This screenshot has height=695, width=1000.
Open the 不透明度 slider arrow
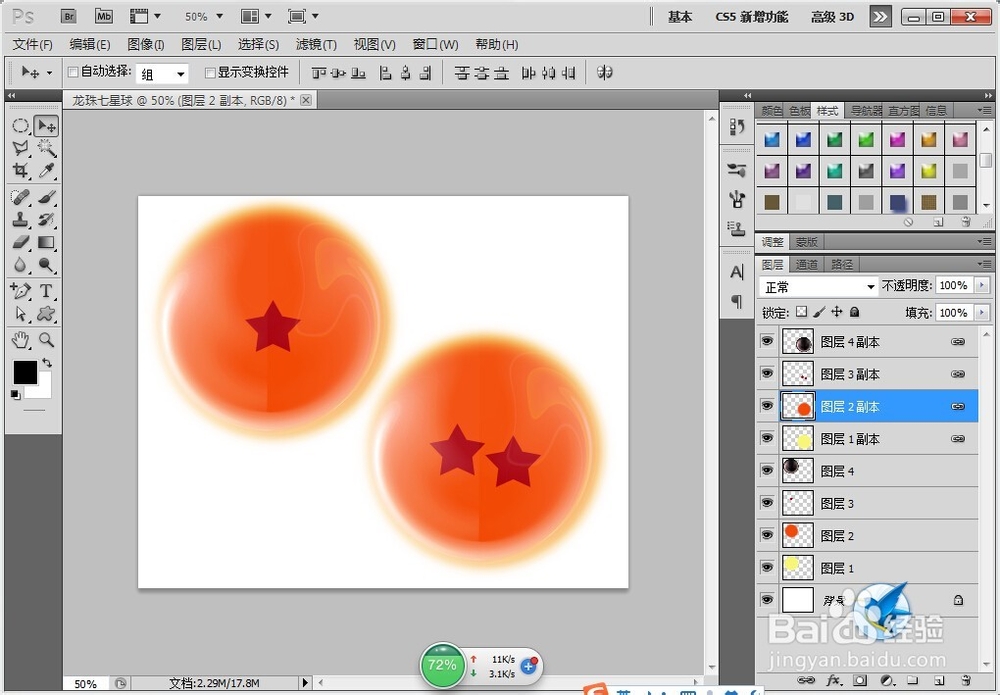[x=982, y=286]
